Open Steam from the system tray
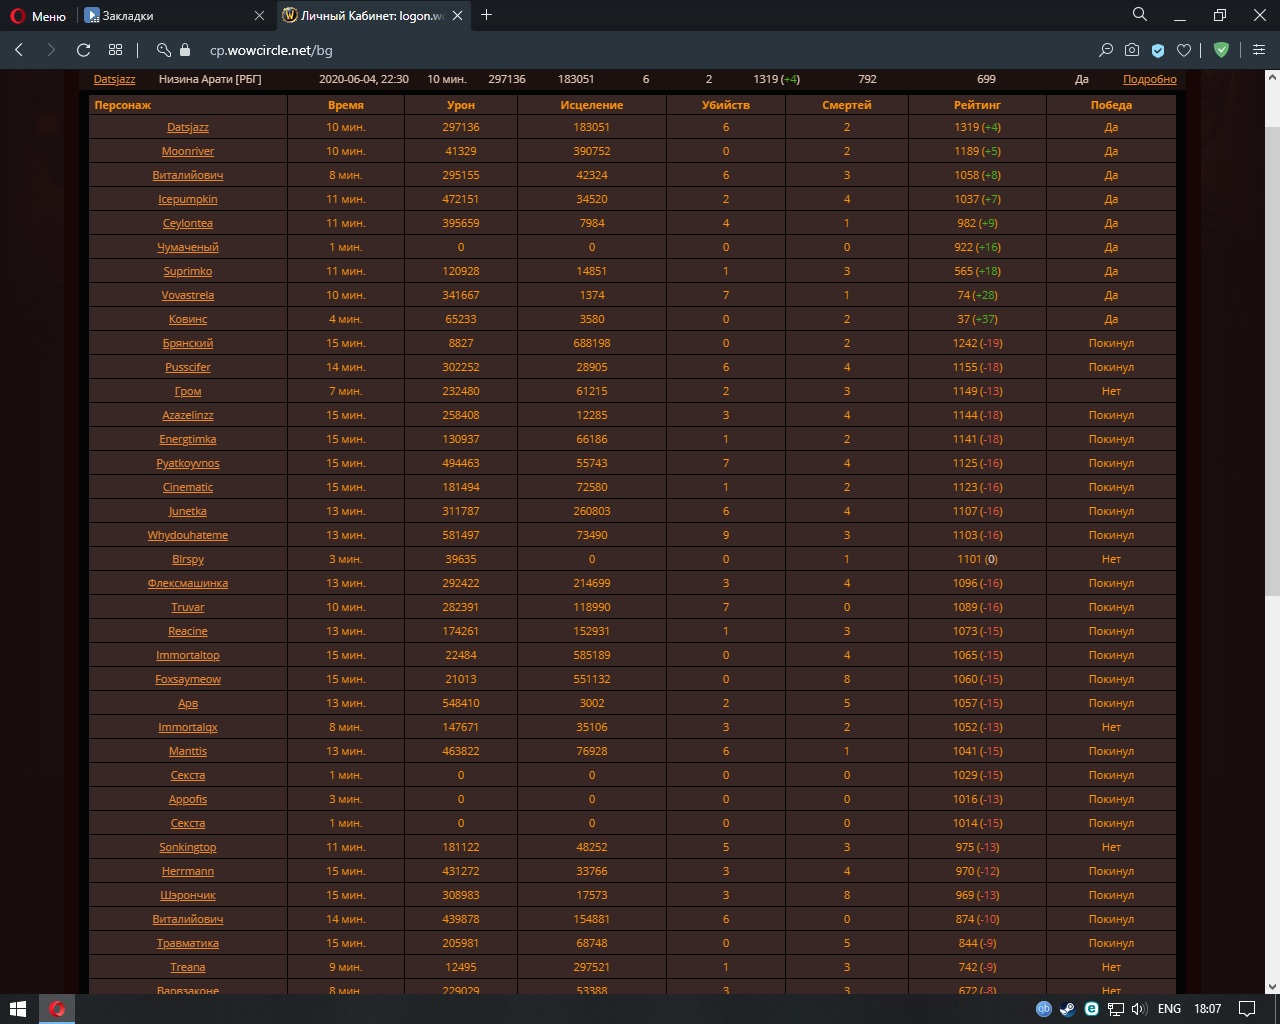The width and height of the screenshot is (1280, 1024). tap(1067, 1009)
